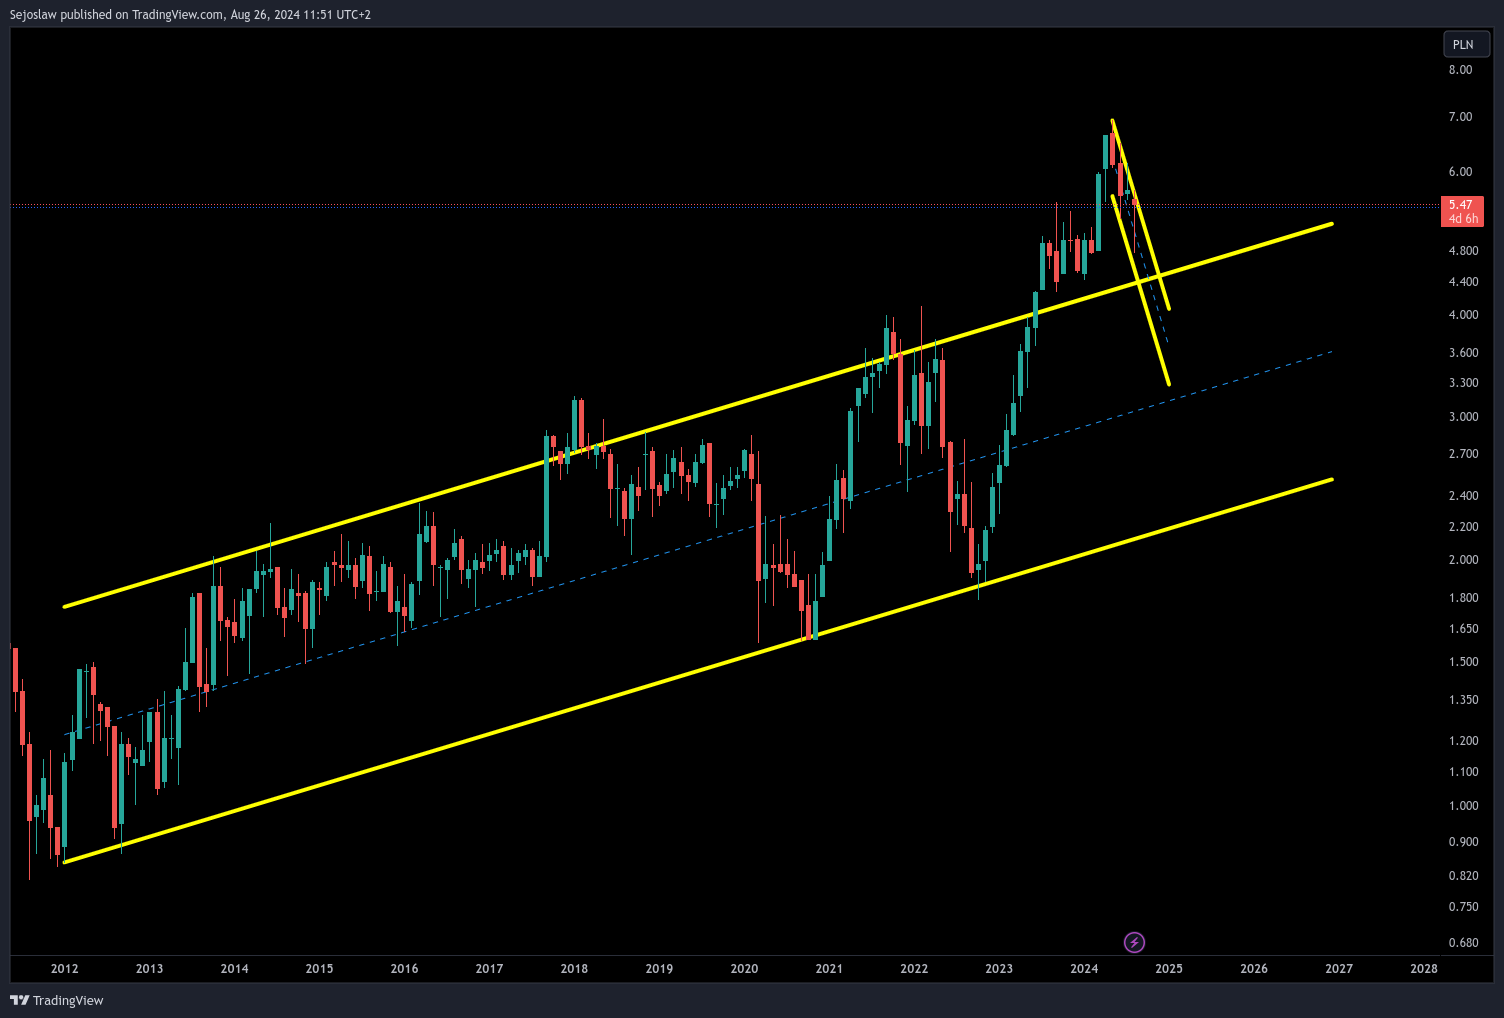
Task: Click the 4.400 price axis label
Action: pos(1463,282)
